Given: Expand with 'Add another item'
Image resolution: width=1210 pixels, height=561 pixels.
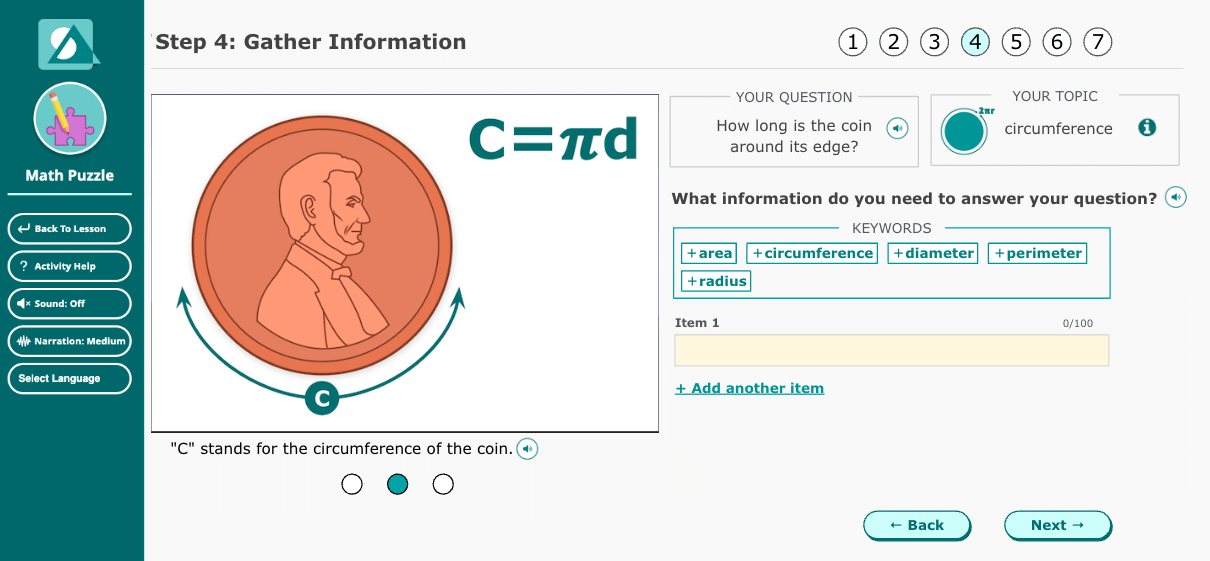Looking at the screenshot, I should (x=750, y=388).
